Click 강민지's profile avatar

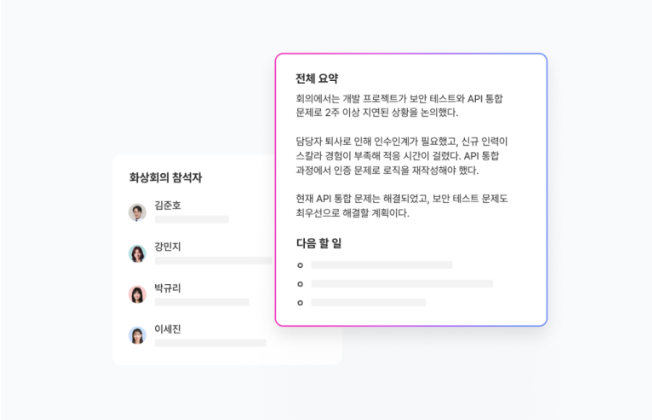(x=137, y=254)
